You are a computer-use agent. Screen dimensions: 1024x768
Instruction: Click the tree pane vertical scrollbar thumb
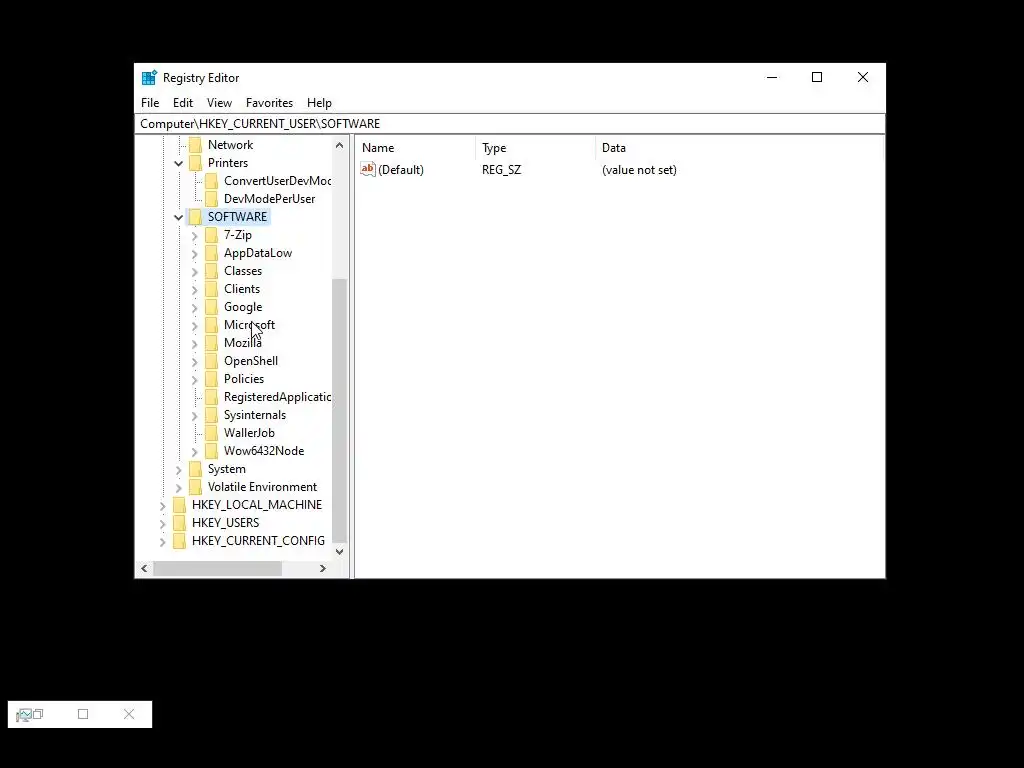coord(339,410)
